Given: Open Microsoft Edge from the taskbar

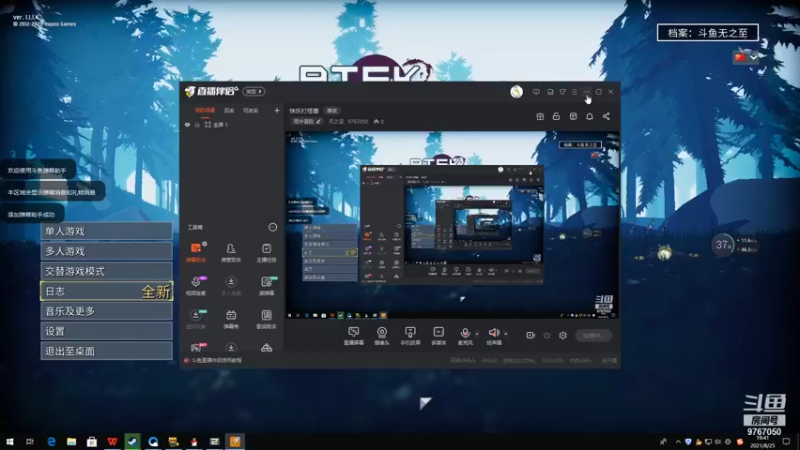Looking at the screenshot, I should pos(51,441).
